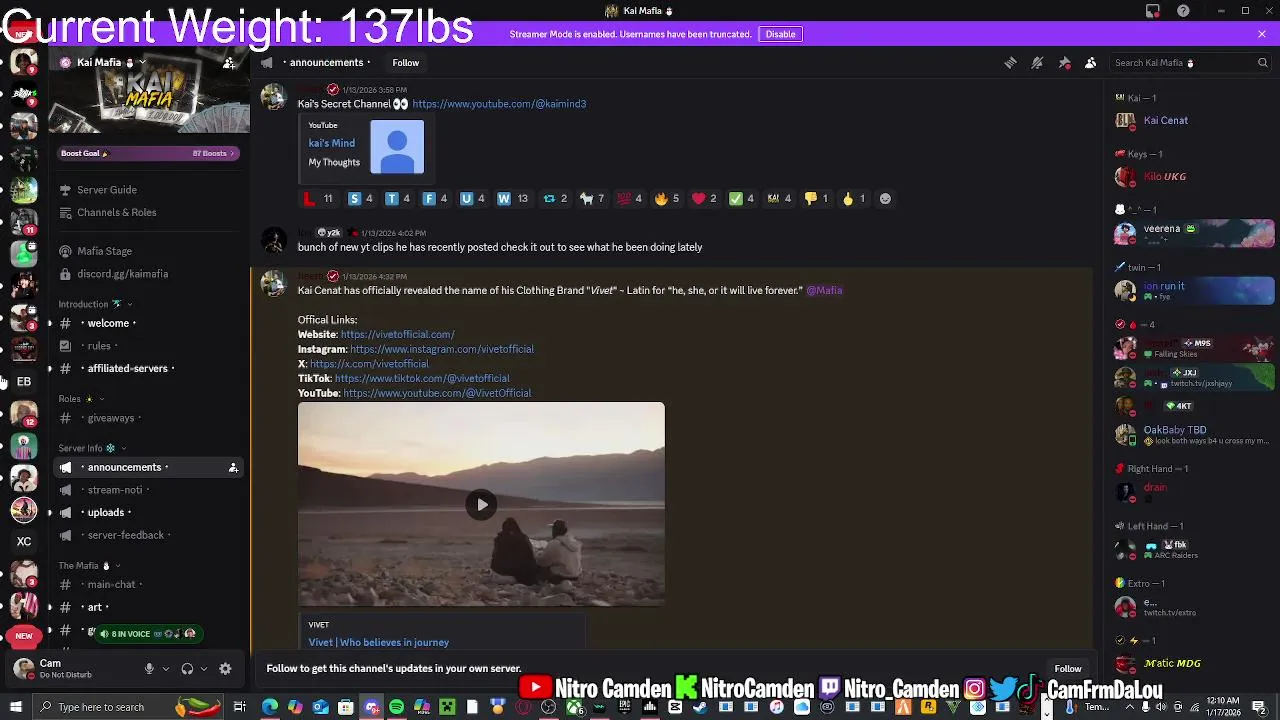Click the bottom Follow button

tap(1068, 668)
